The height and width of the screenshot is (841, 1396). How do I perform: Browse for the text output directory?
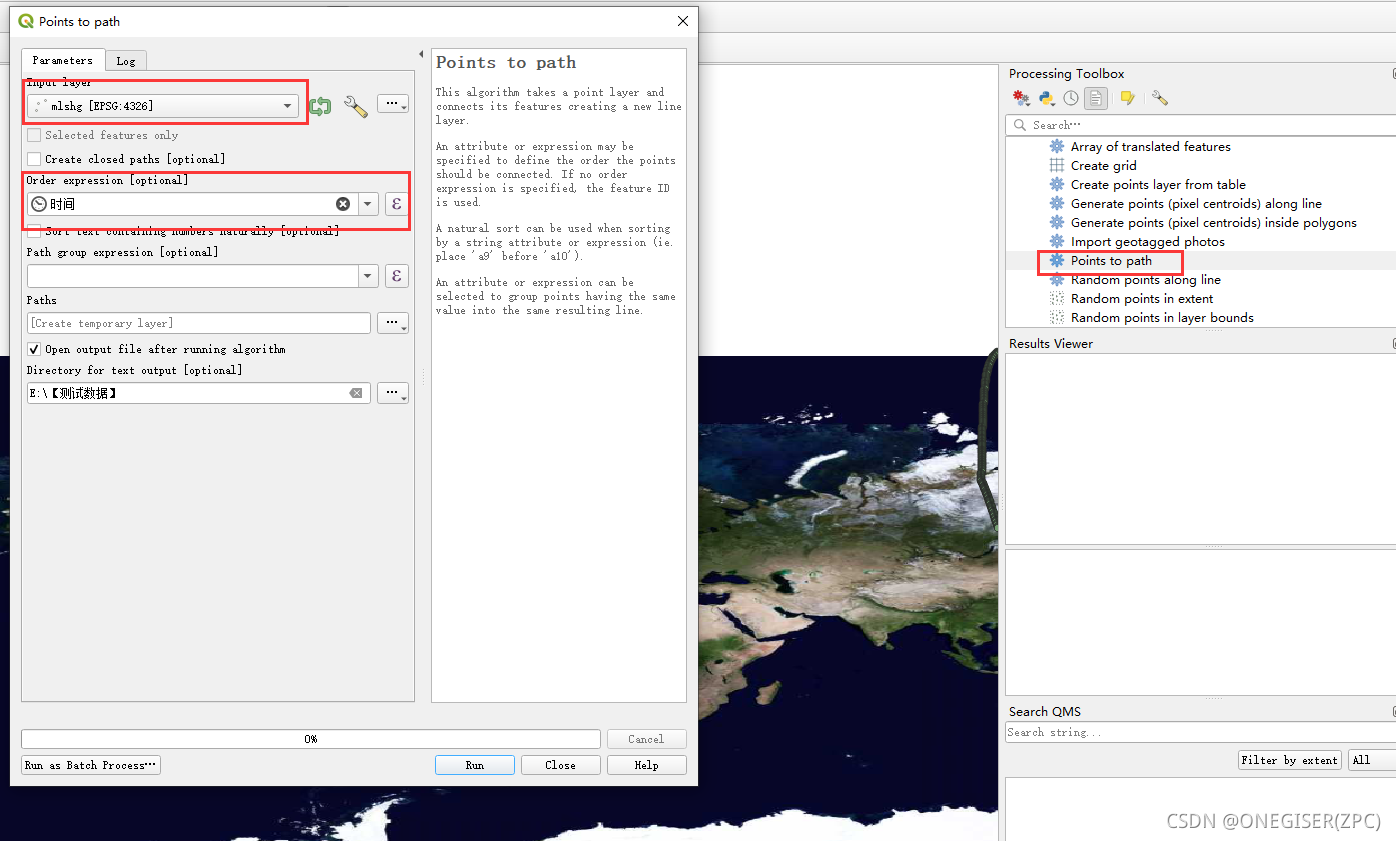tap(393, 393)
